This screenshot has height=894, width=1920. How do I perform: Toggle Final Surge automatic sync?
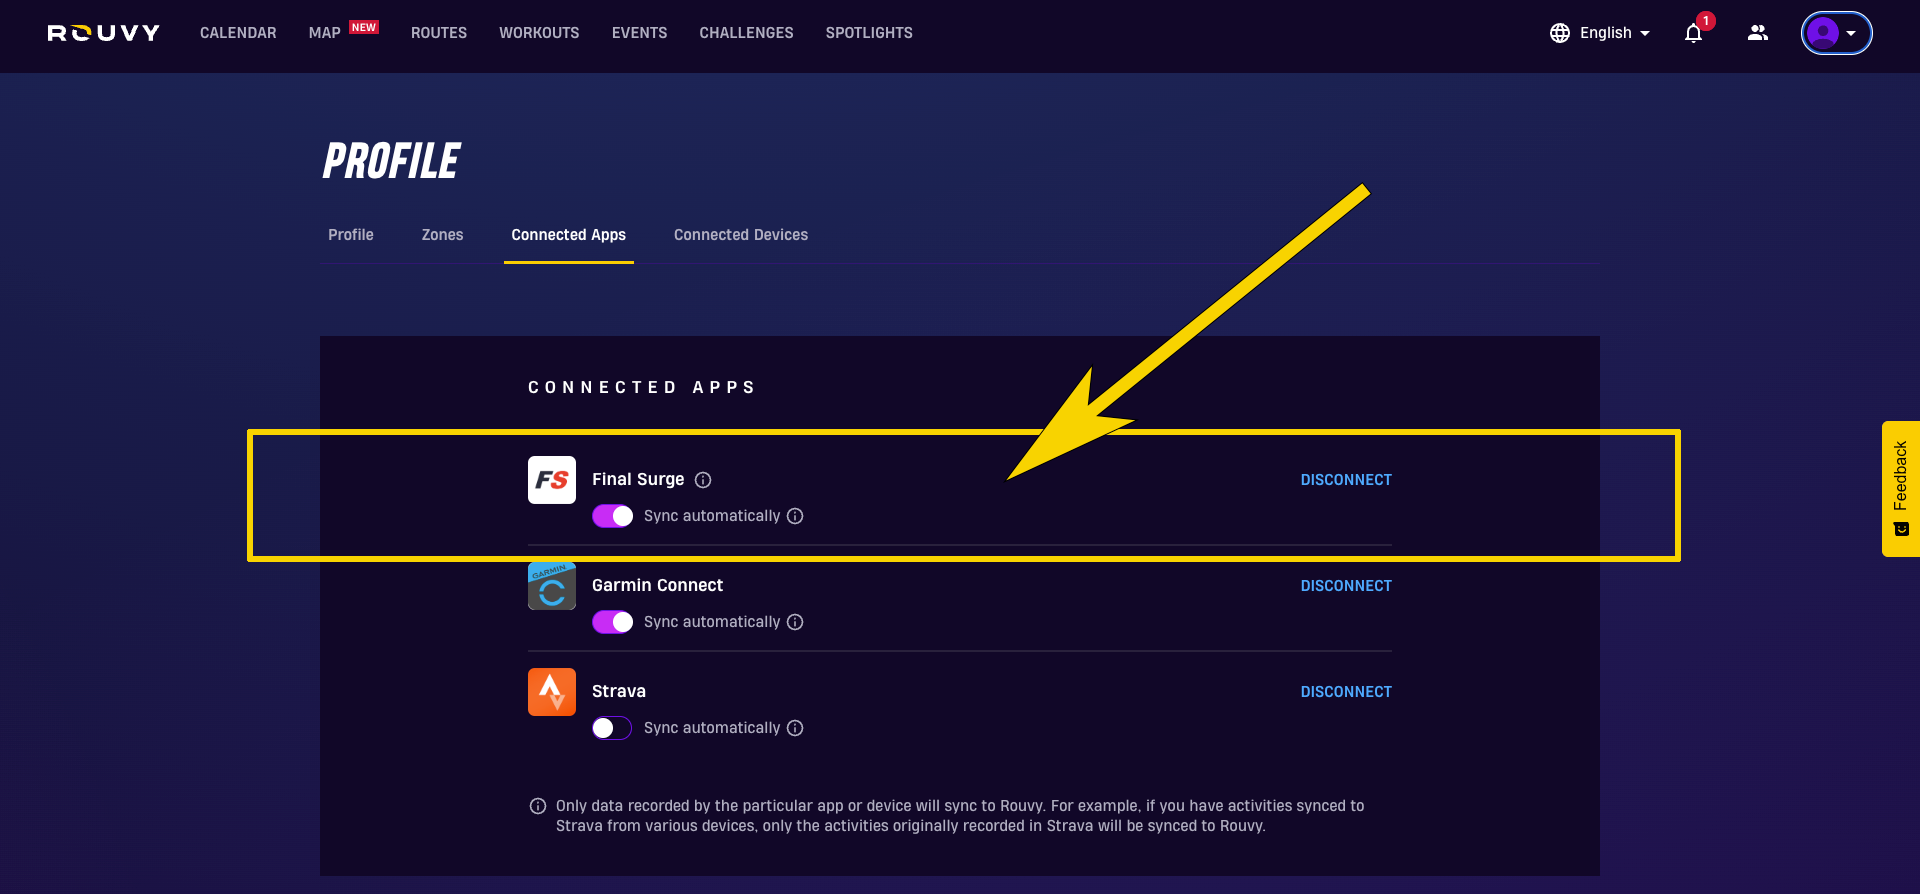coord(612,516)
